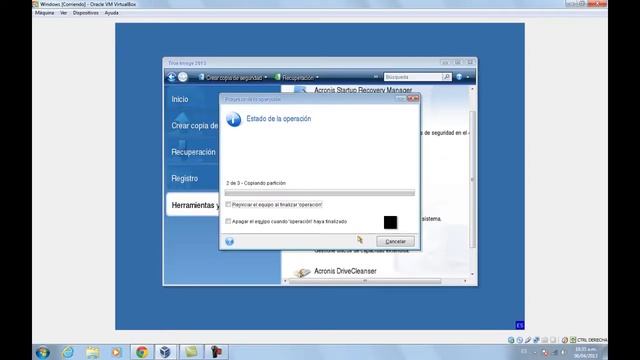The width and height of the screenshot is (640, 360).
Task: Click the blue information icon in the dialog
Action: [x=233, y=119]
